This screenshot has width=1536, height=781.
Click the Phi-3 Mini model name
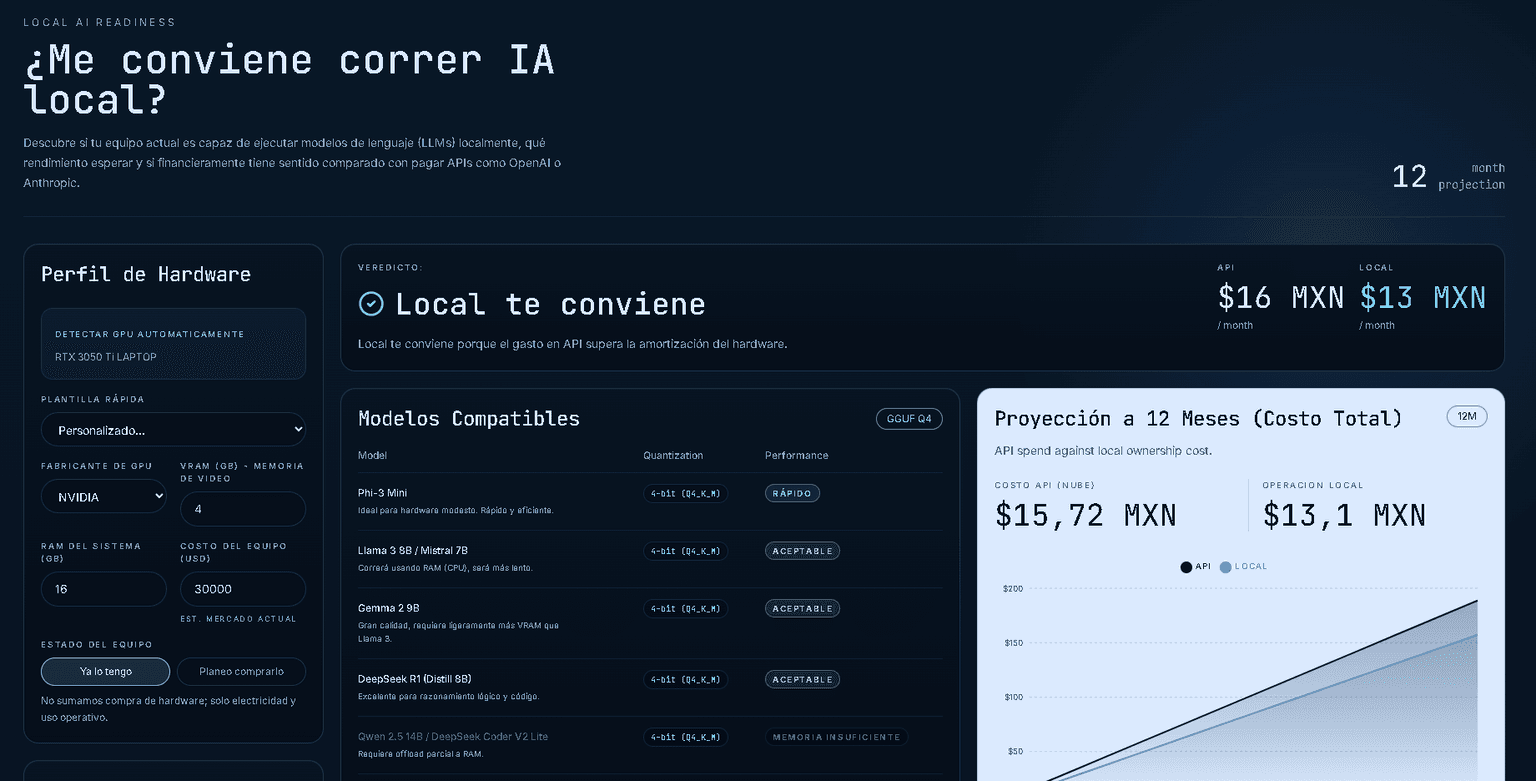(x=382, y=493)
